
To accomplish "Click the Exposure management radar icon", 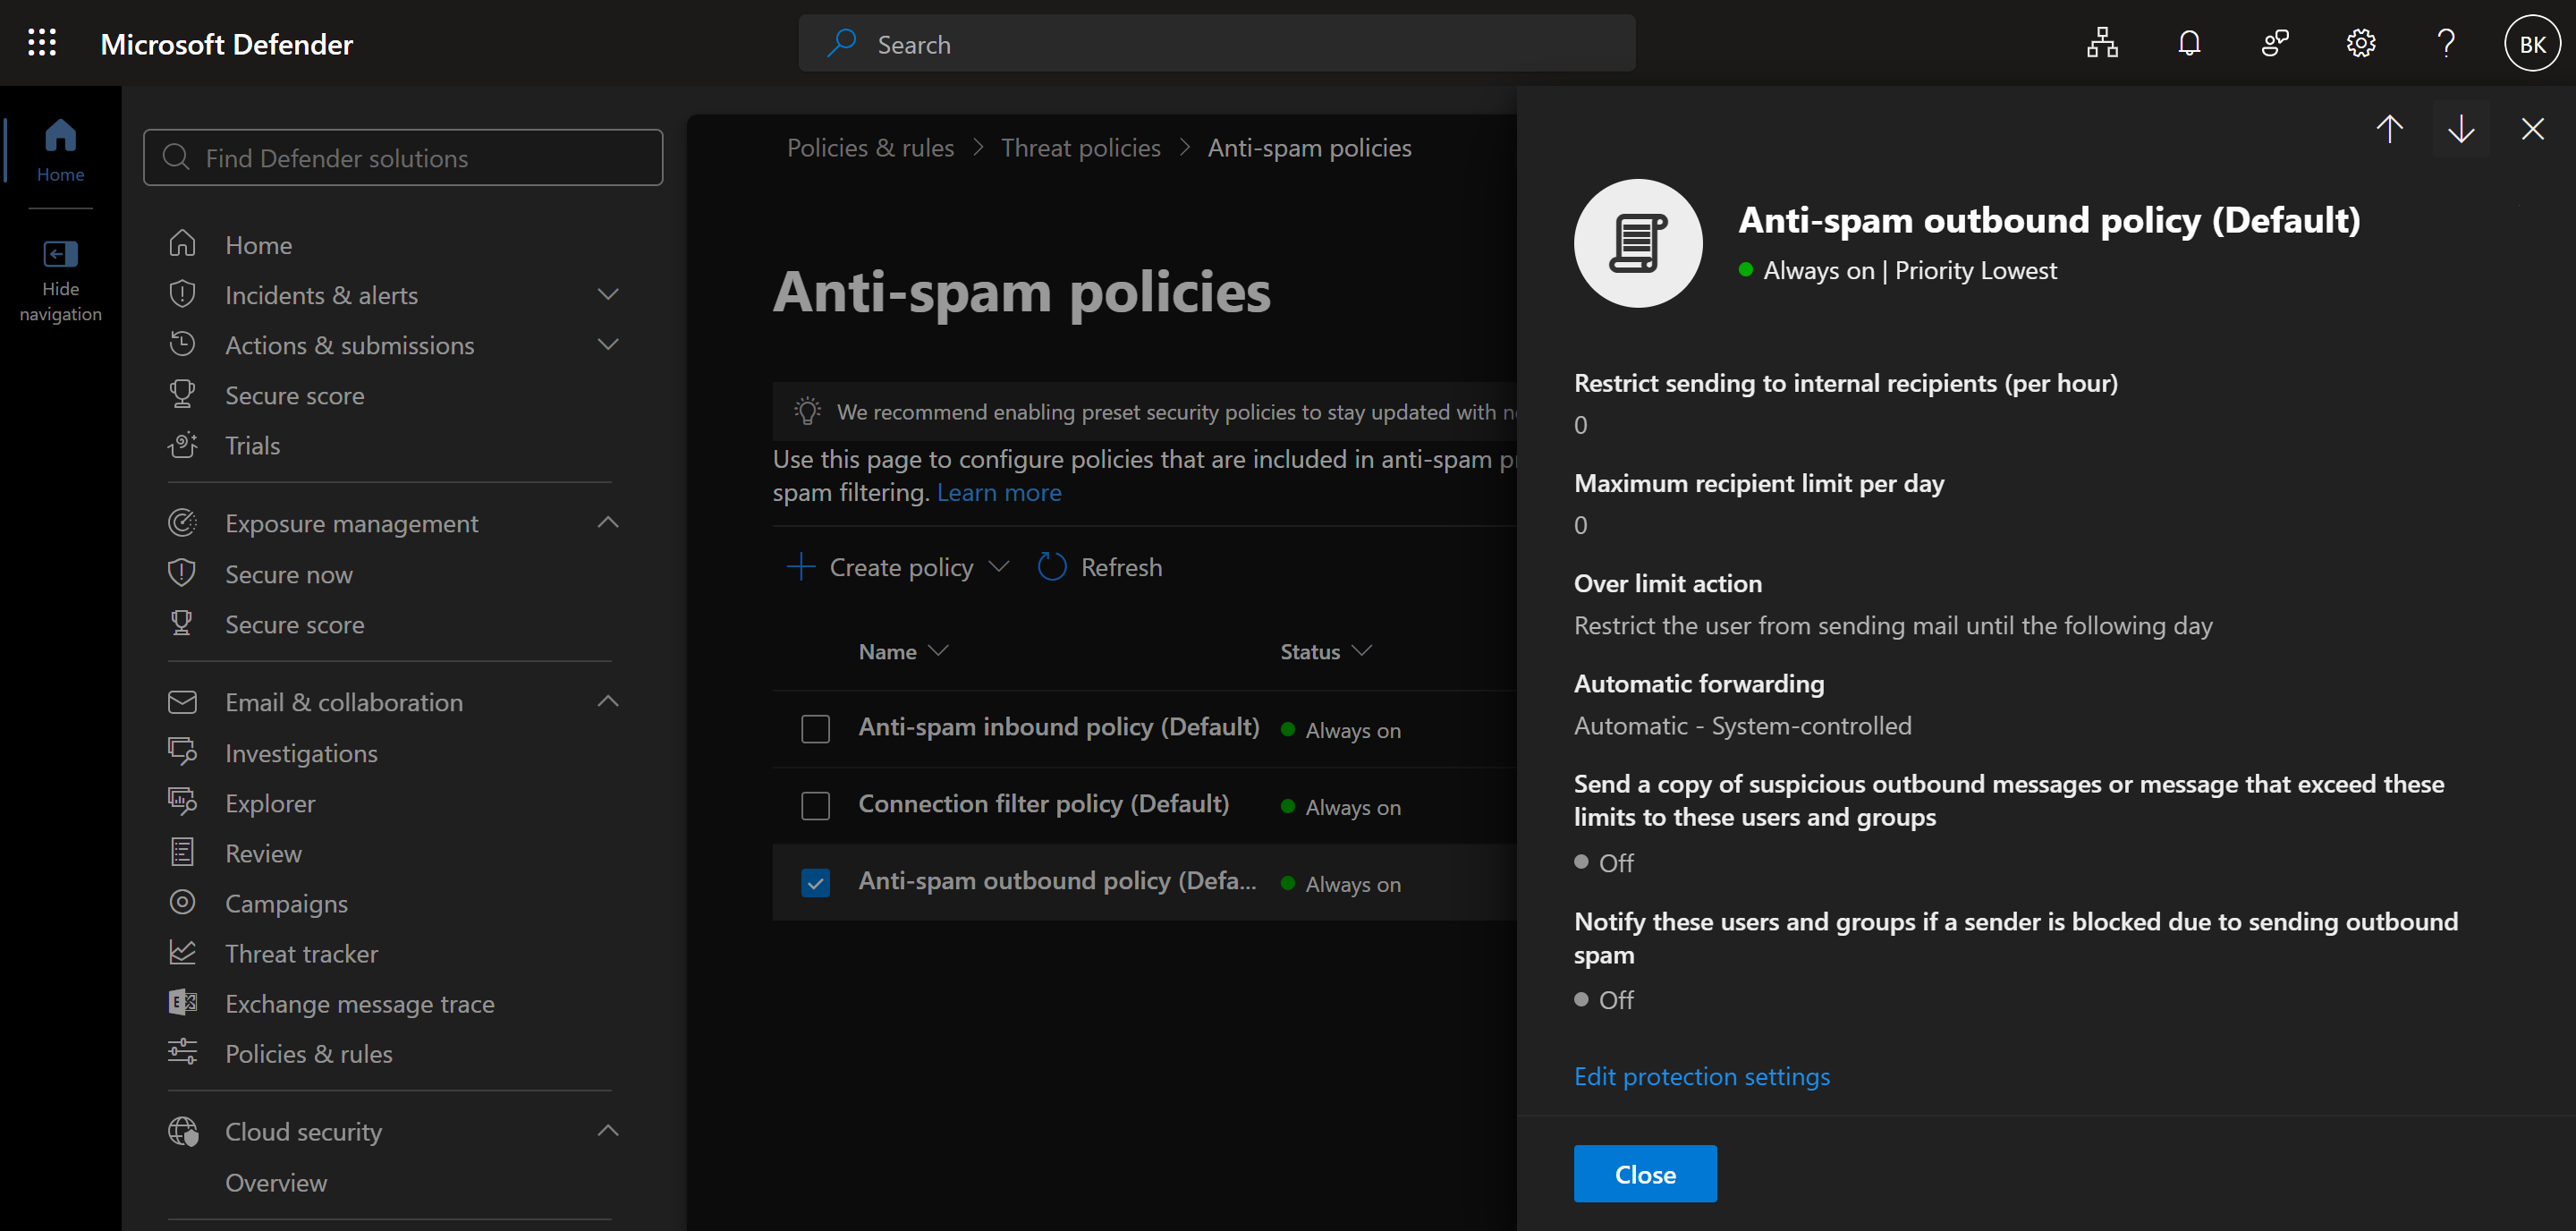I will pos(182,522).
